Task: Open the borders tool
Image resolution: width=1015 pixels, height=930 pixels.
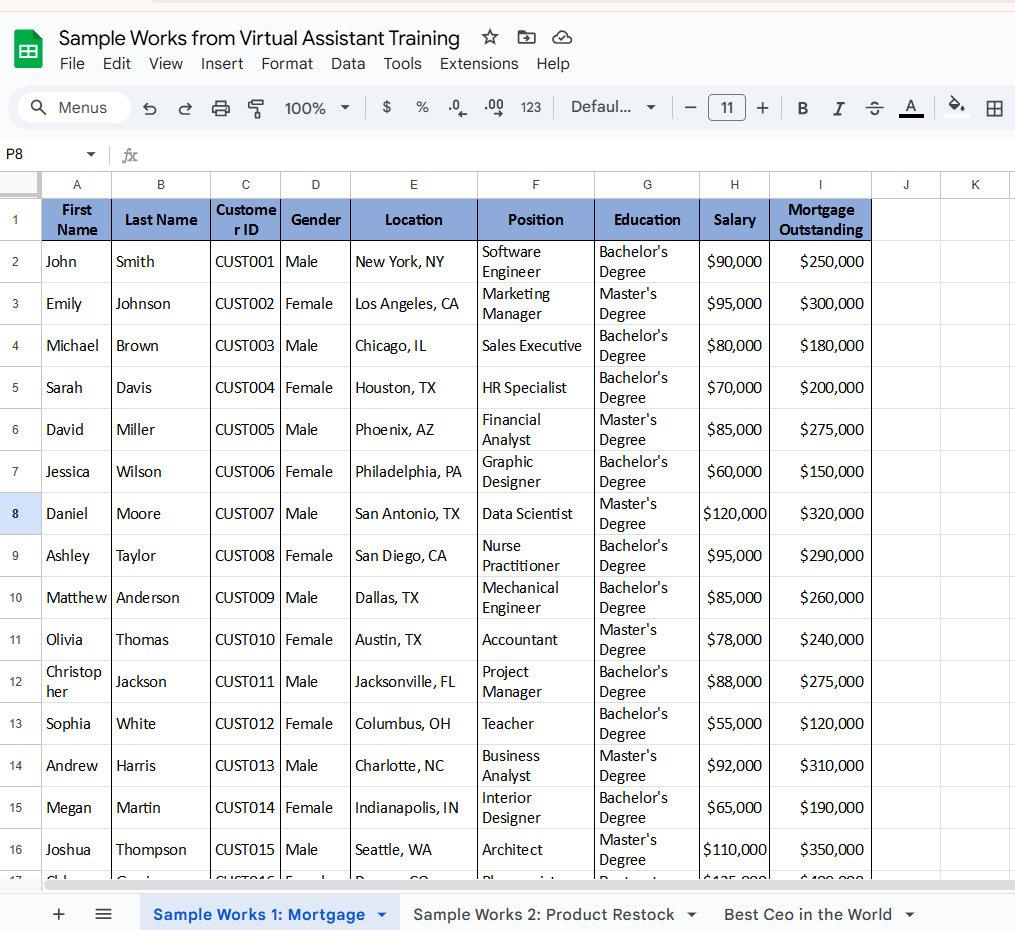Action: pos(994,108)
